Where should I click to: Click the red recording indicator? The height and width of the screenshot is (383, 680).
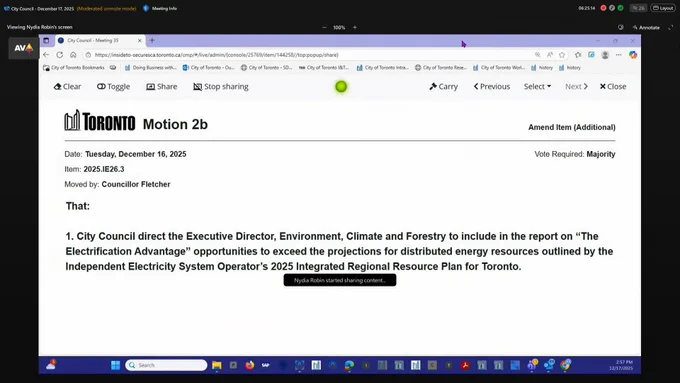tap(603, 8)
